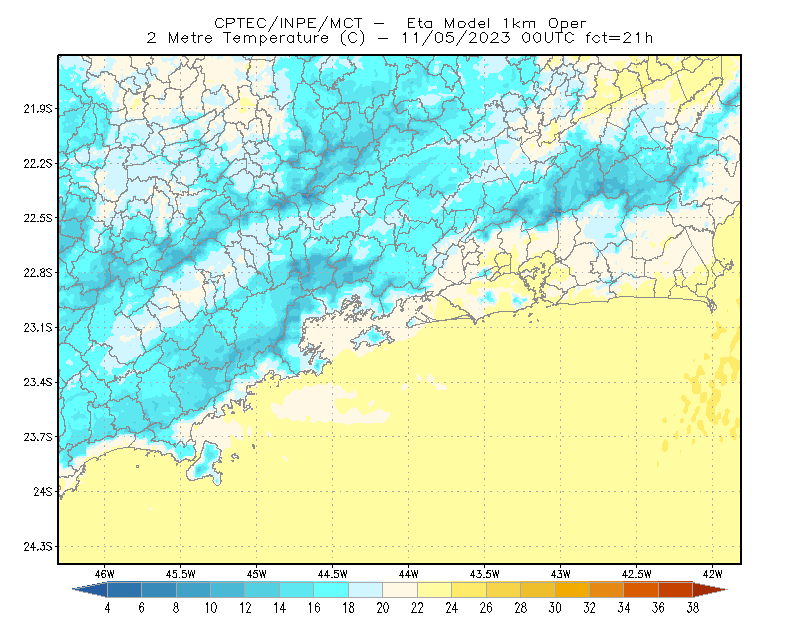
Task: Click the latitude label '22.2S'
Action: pyautogui.click(x=38, y=163)
